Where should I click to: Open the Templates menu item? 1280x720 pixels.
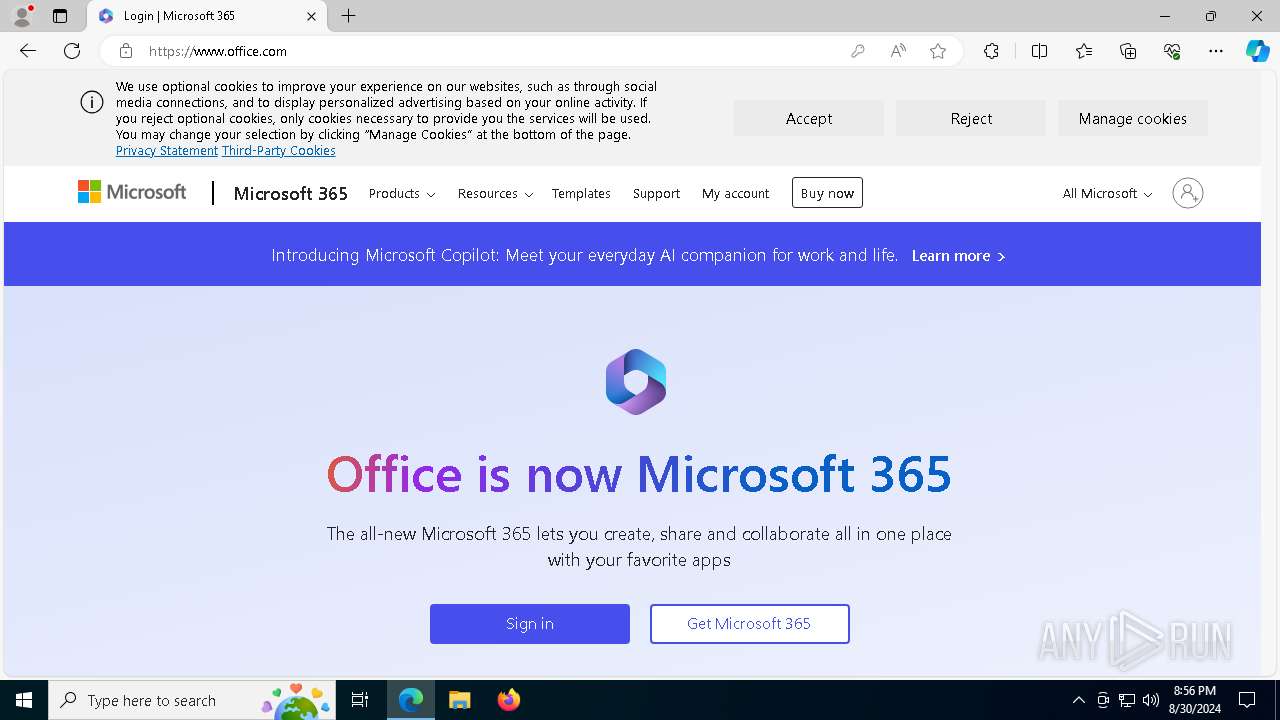[x=581, y=193]
